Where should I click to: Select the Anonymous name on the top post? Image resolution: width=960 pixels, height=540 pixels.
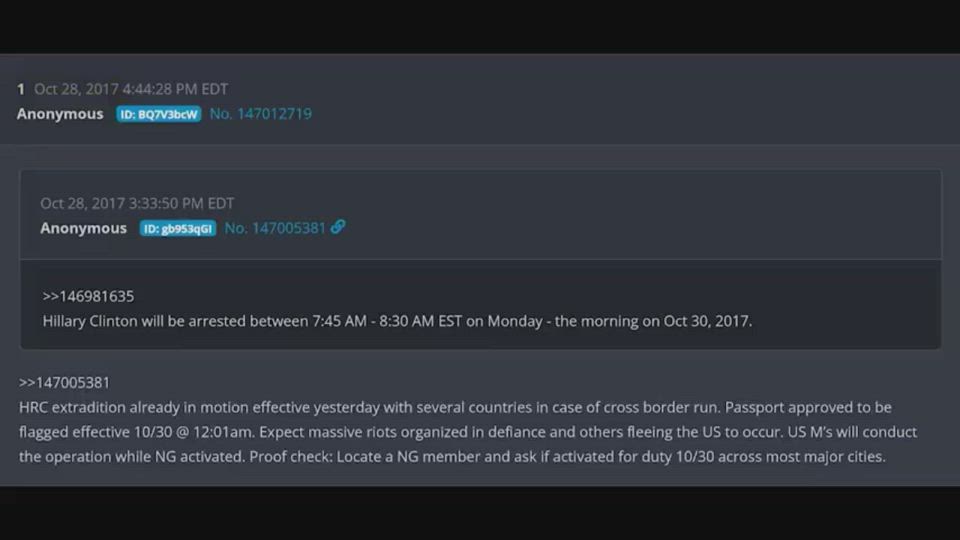coord(60,114)
